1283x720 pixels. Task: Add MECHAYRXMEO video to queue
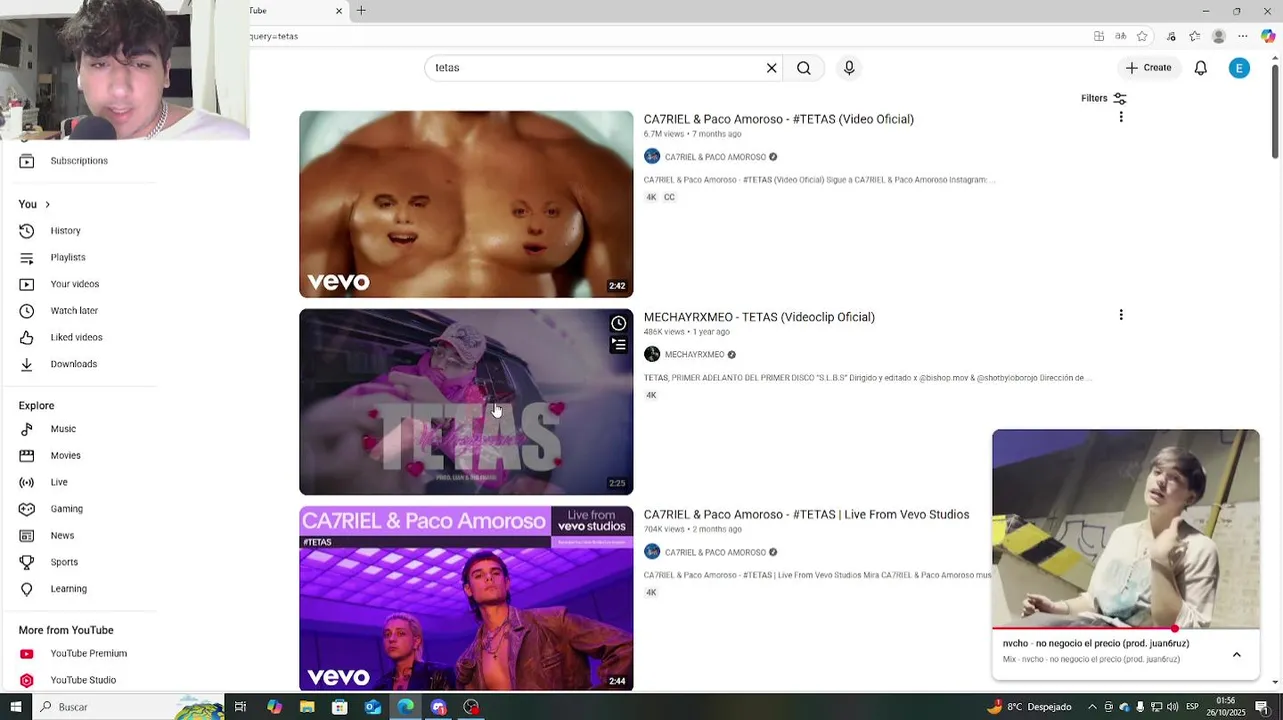point(619,345)
